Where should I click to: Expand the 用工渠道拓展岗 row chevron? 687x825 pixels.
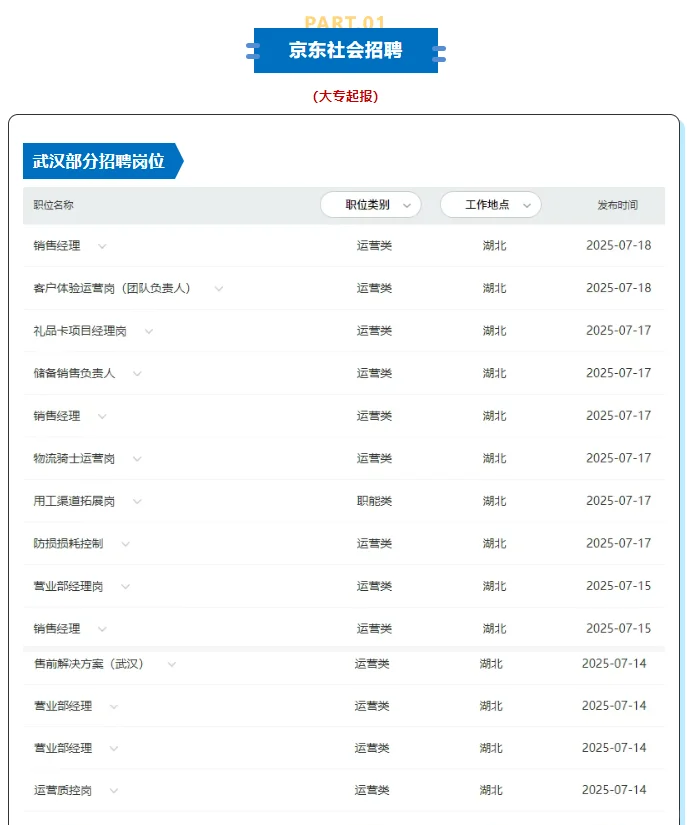tap(137, 501)
